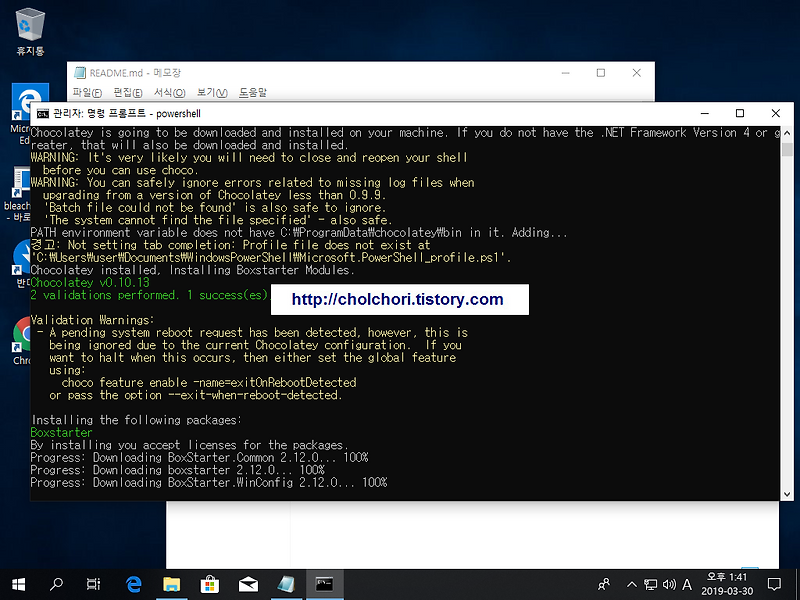Open Task View
This screenshot has width=800, height=600.
click(94, 585)
